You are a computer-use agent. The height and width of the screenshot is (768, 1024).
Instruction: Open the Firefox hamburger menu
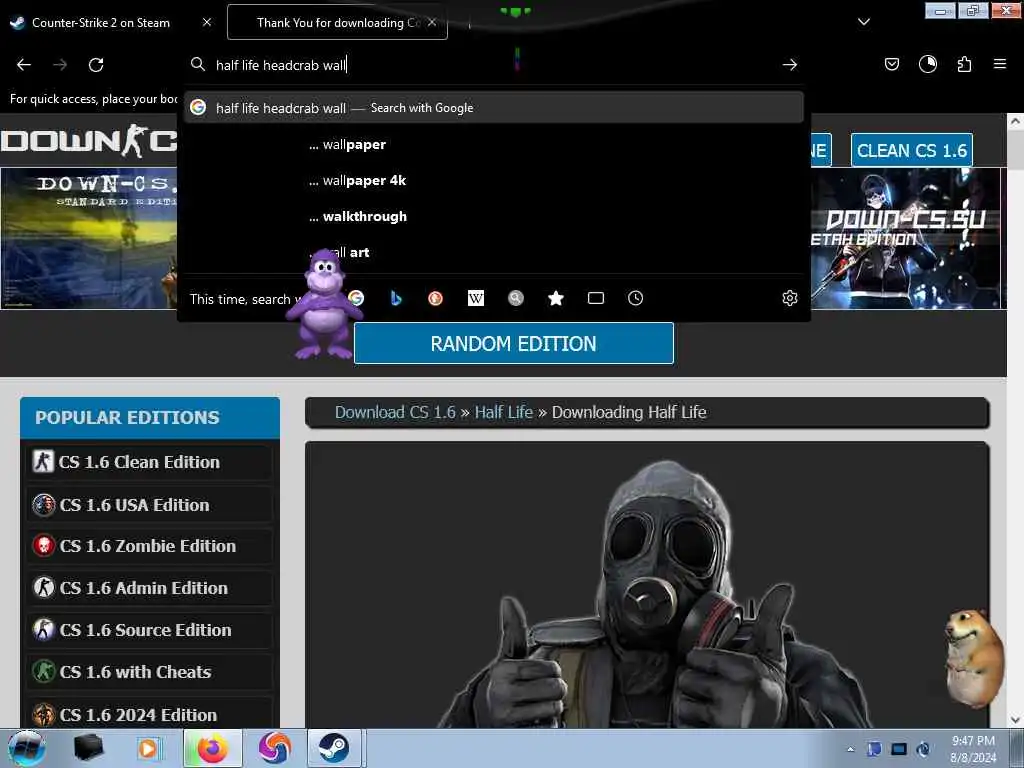[999, 64]
